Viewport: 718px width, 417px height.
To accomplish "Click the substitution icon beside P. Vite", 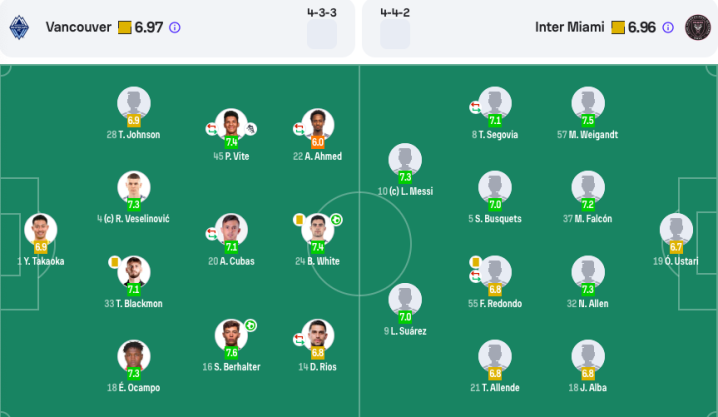I will [211, 129].
